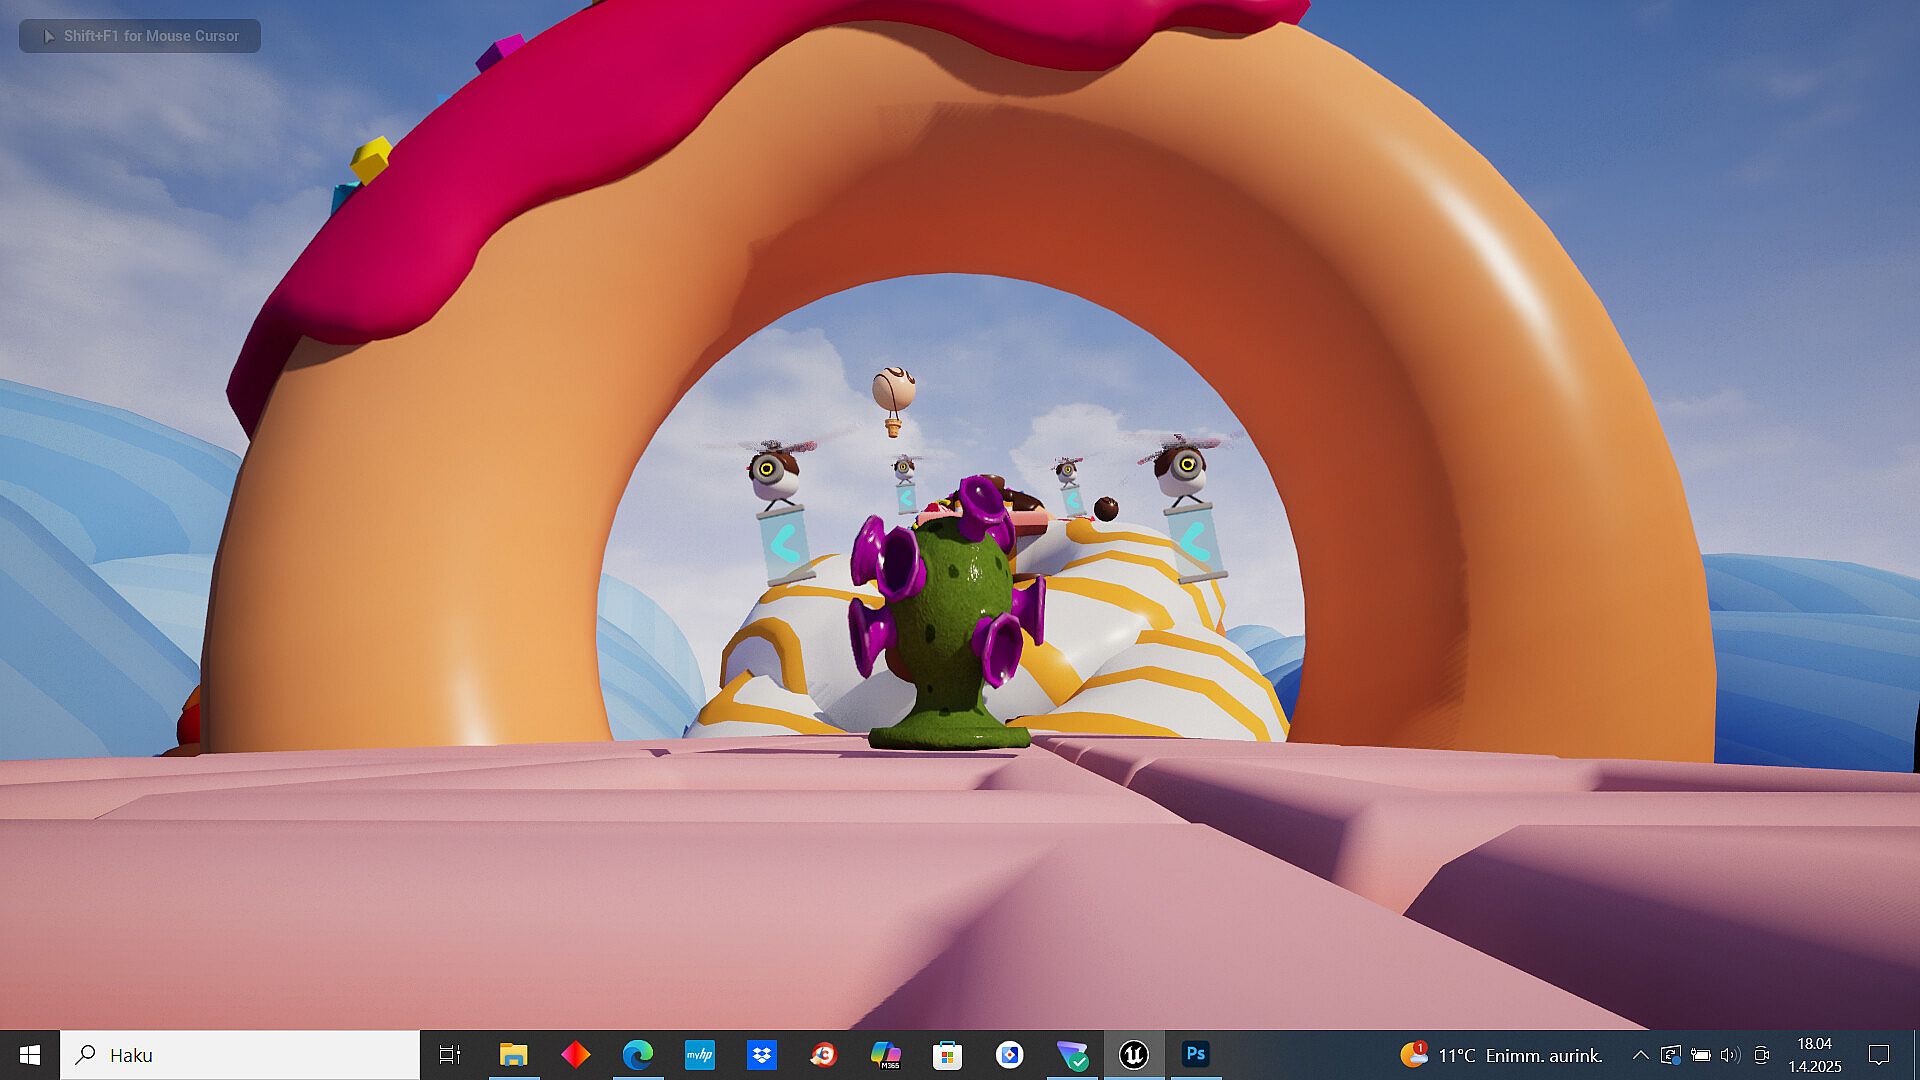This screenshot has height=1080, width=1920.
Task: Open the notification center
Action: [1879, 1055]
